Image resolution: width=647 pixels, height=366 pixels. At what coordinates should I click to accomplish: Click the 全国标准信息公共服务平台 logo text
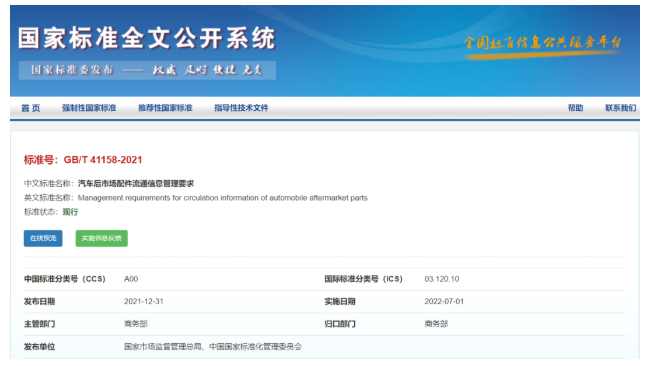click(x=542, y=43)
